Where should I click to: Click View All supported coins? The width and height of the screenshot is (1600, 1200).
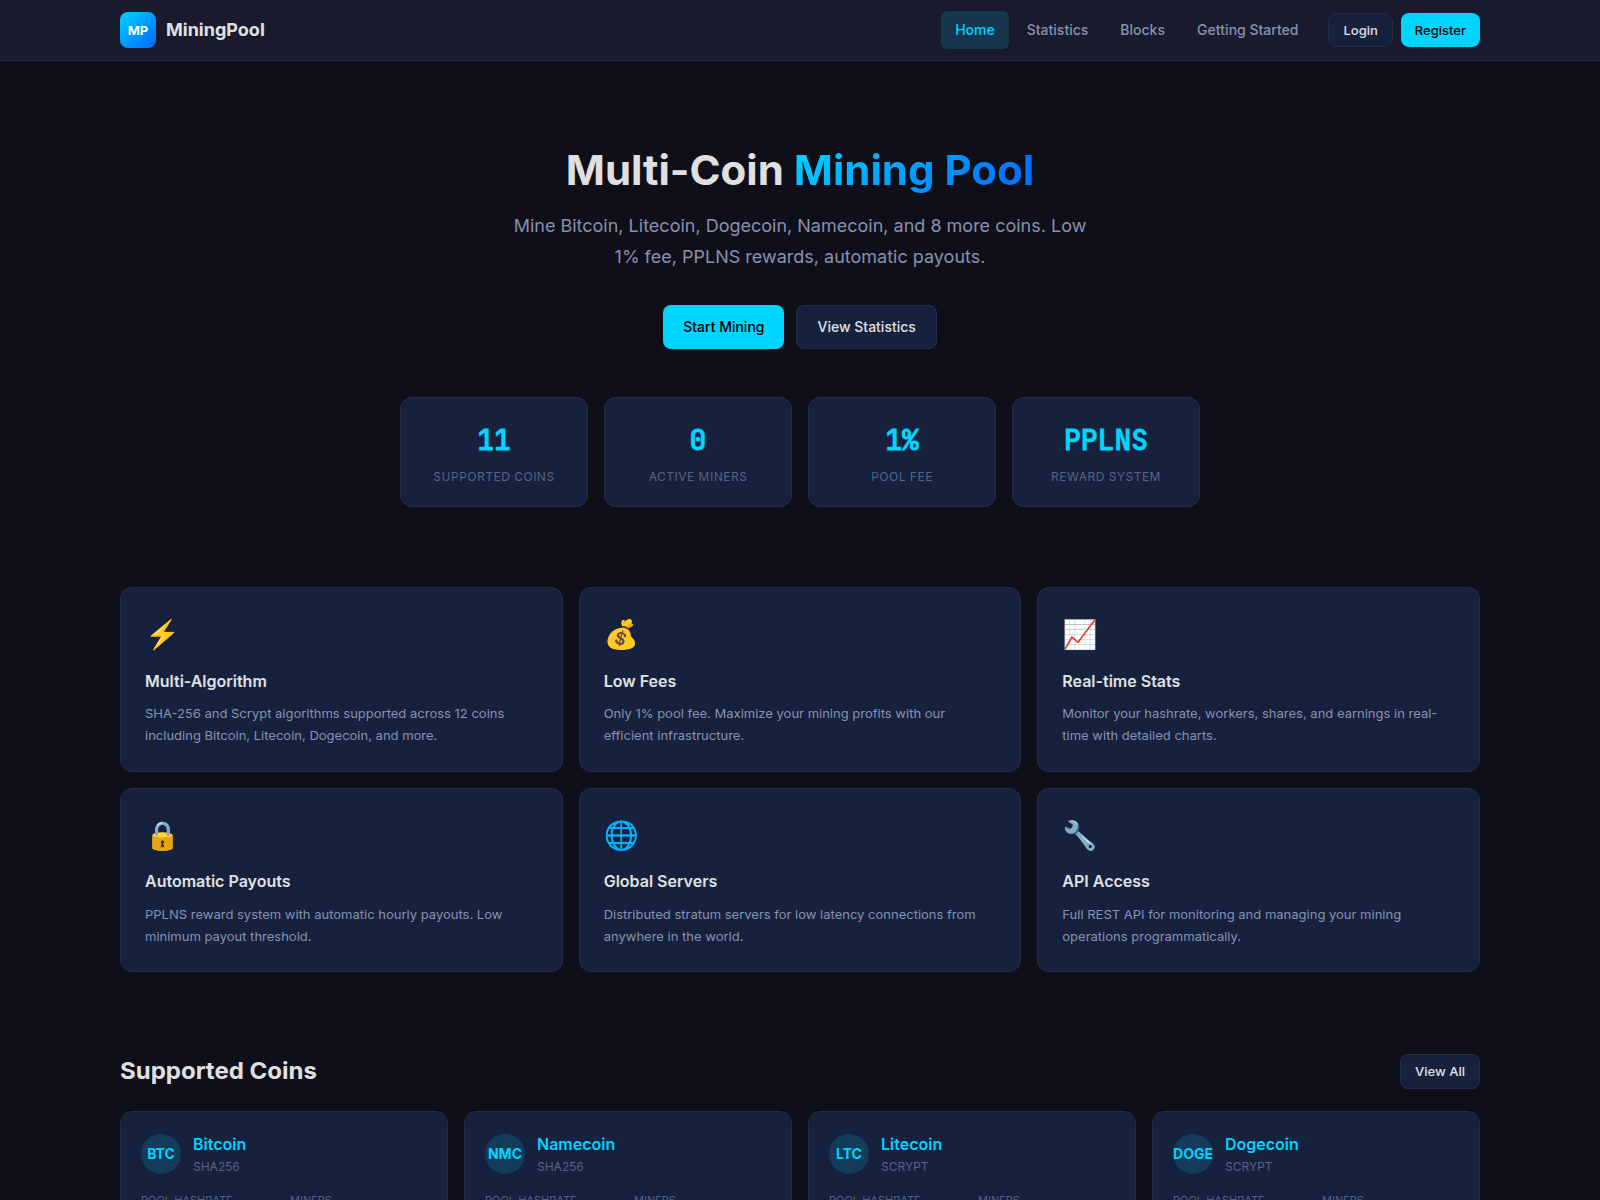pos(1439,1071)
